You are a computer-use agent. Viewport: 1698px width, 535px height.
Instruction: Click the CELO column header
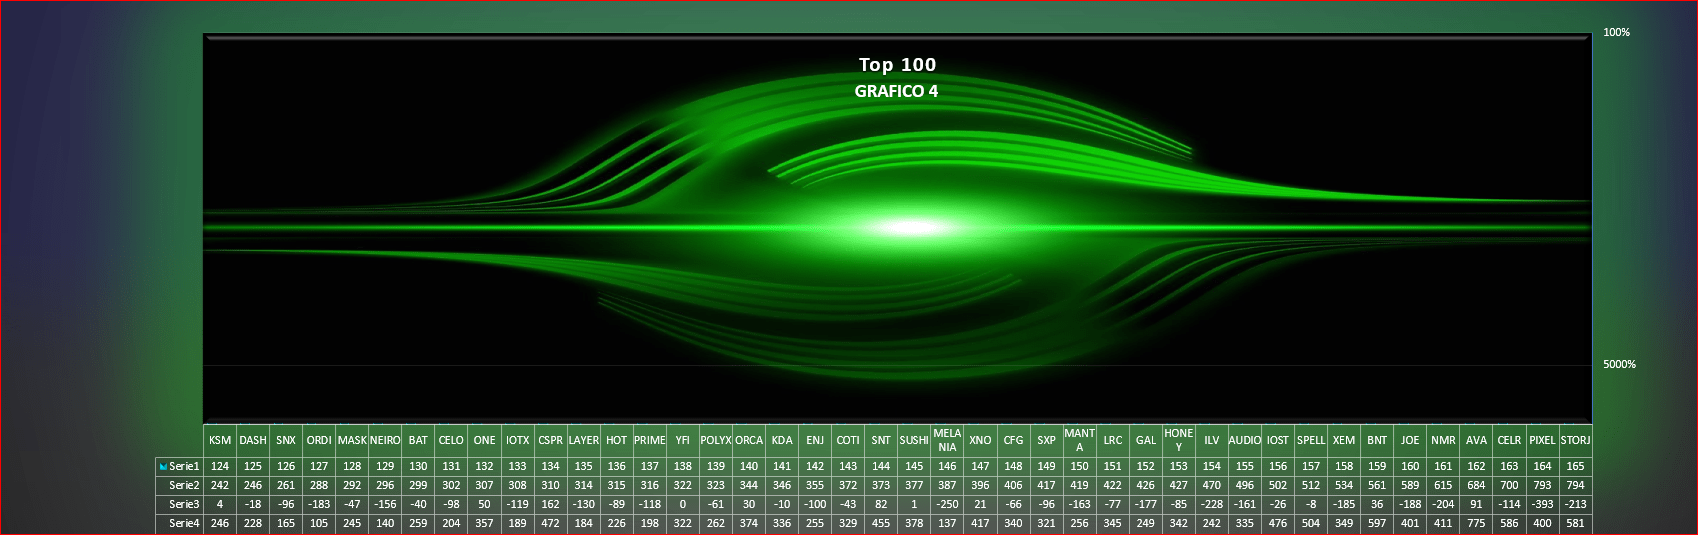[x=451, y=440]
